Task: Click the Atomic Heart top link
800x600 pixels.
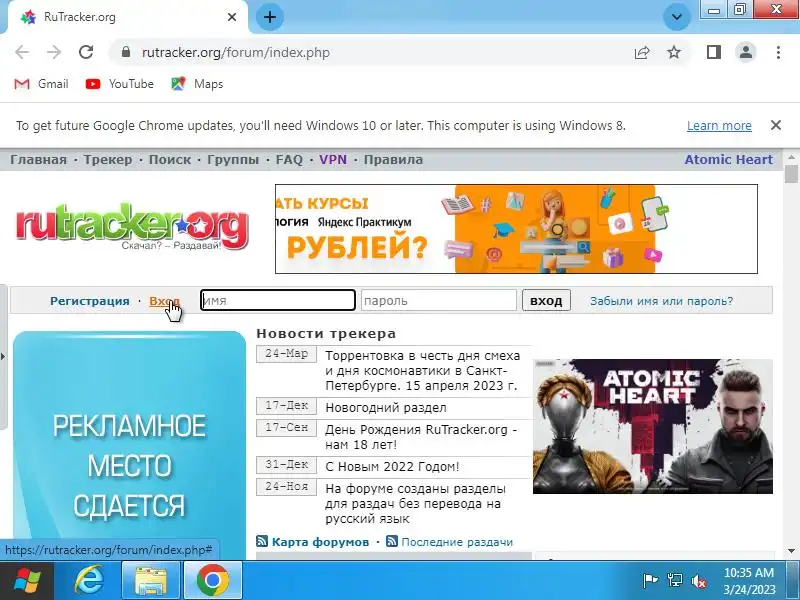Action: point(728,160)
